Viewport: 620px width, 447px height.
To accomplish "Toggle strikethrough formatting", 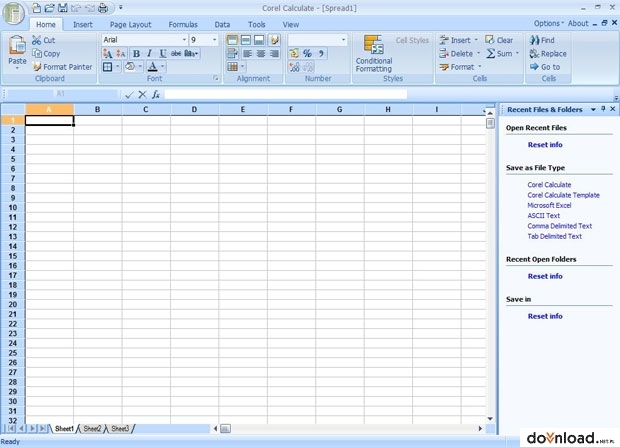I will pyautogui.click(x=176, y=53).
